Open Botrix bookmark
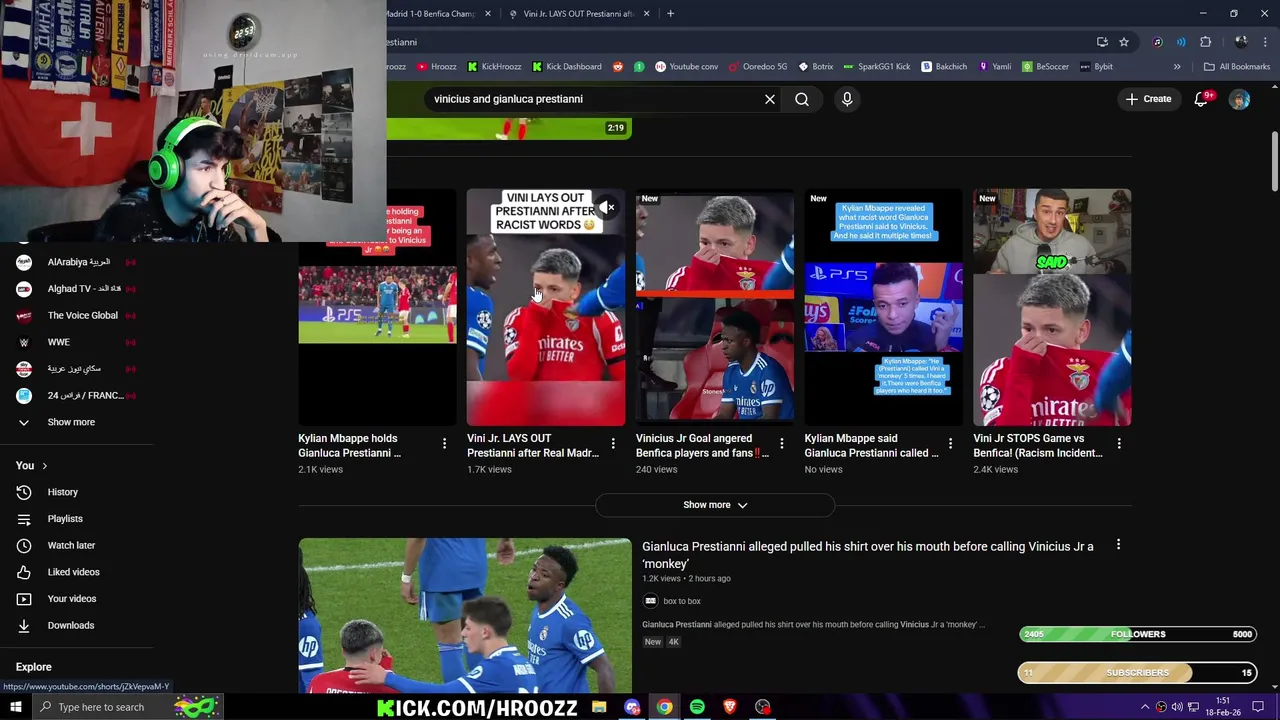 (815, 67)
